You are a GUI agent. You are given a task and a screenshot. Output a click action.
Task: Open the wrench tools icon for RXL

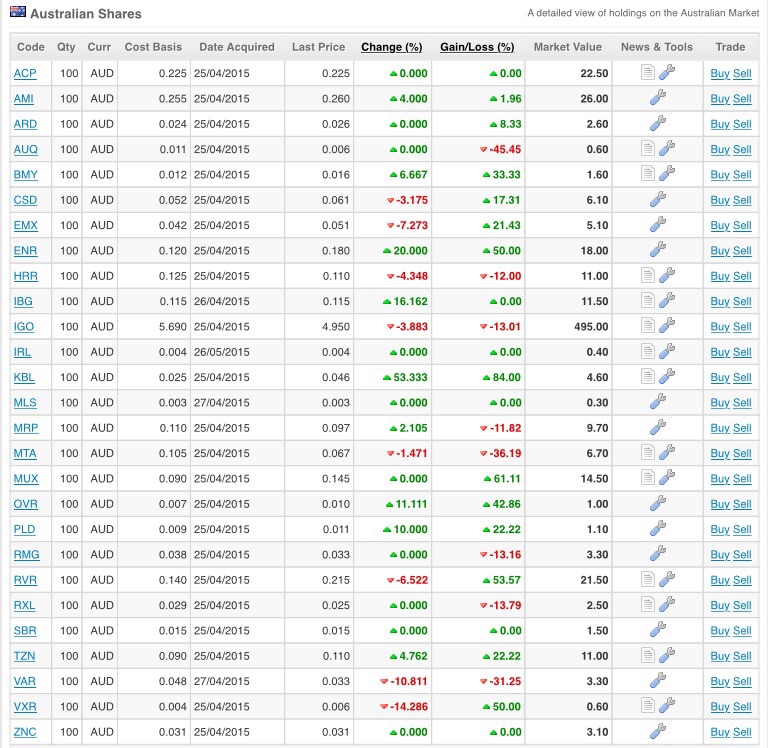coord(667,604)
